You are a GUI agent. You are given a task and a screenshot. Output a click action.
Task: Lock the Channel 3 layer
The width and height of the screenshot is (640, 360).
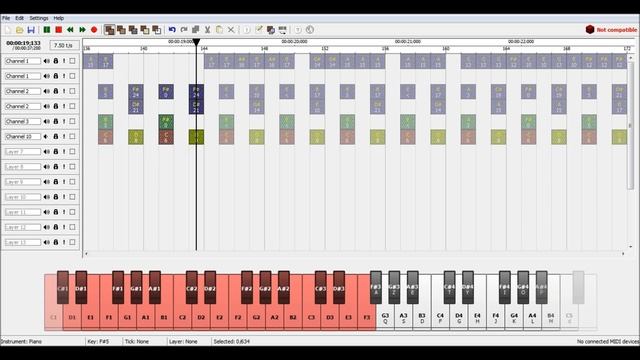[56, 121]
